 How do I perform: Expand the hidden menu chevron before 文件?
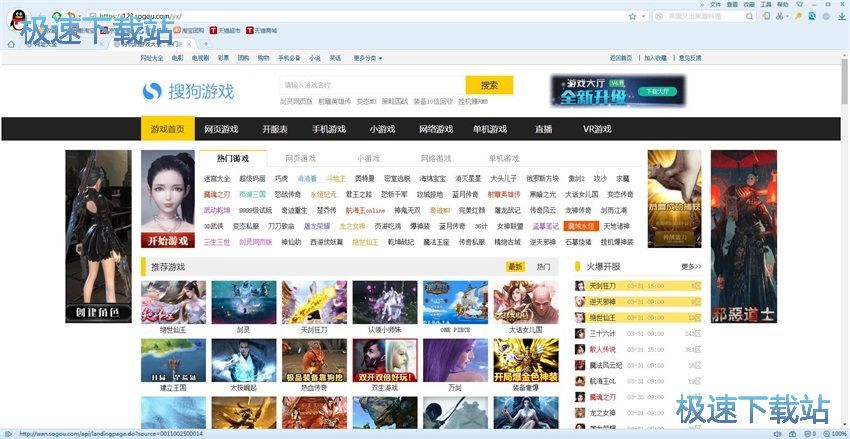click(x=701, y=4)
